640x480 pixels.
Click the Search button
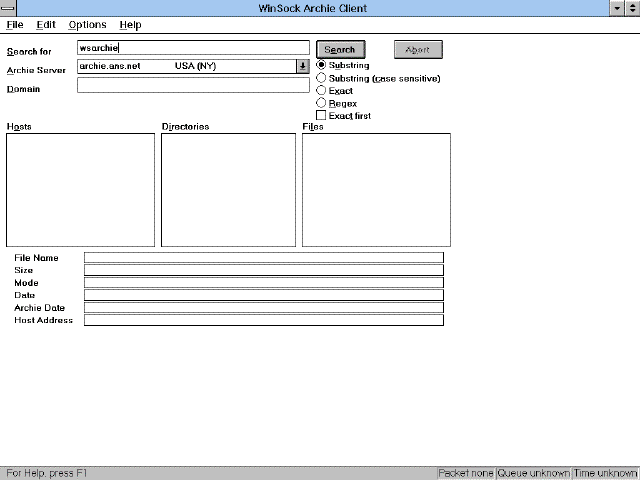[x=340, y=49]
